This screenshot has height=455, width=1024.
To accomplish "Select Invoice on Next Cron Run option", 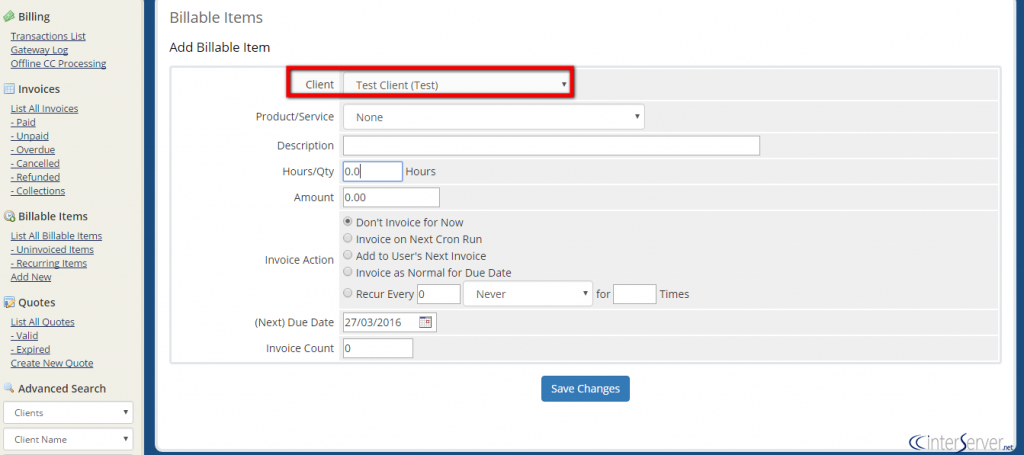I will [348, 239].
